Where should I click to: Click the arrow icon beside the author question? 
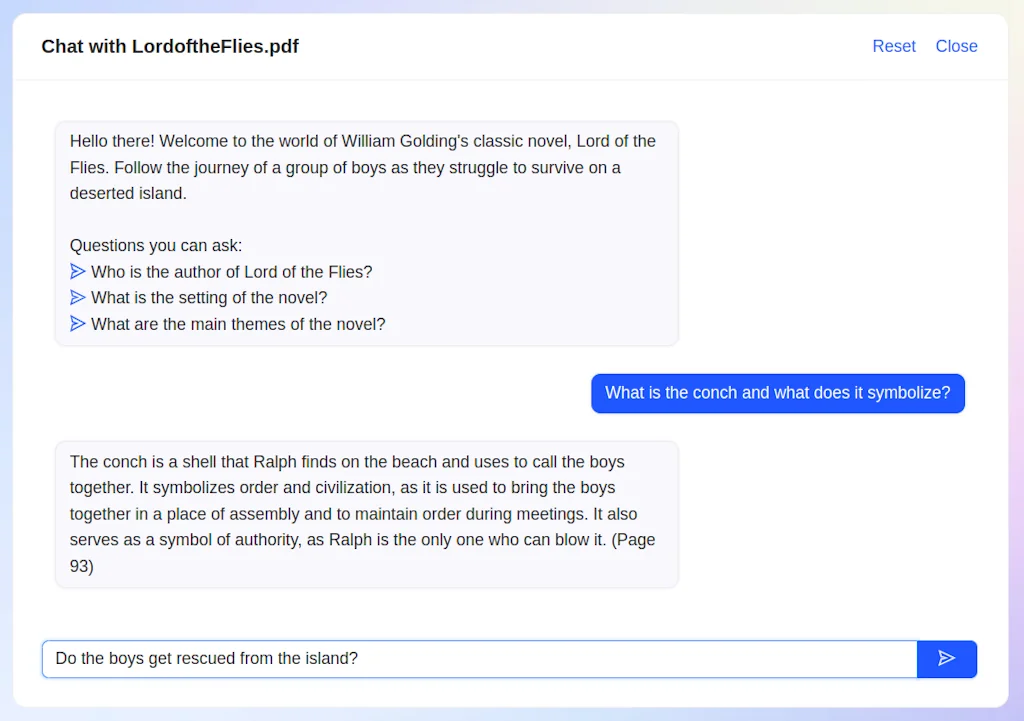click(x=78, y=271)
